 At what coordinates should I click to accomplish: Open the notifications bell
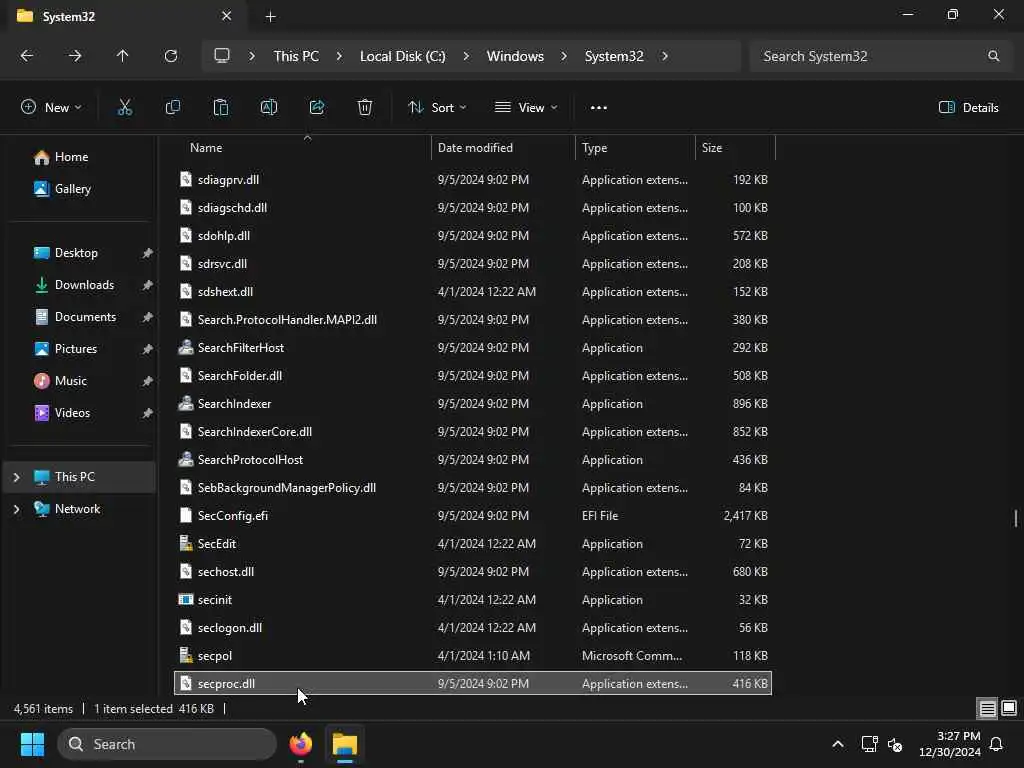[997, 744]
